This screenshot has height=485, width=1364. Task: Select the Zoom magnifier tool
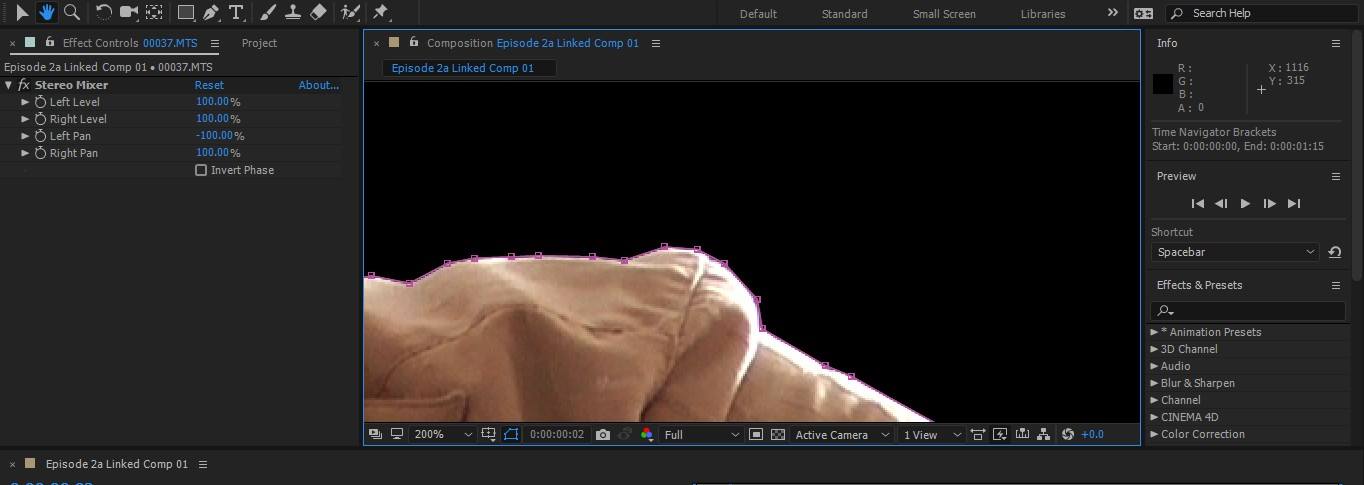(72, 13)
